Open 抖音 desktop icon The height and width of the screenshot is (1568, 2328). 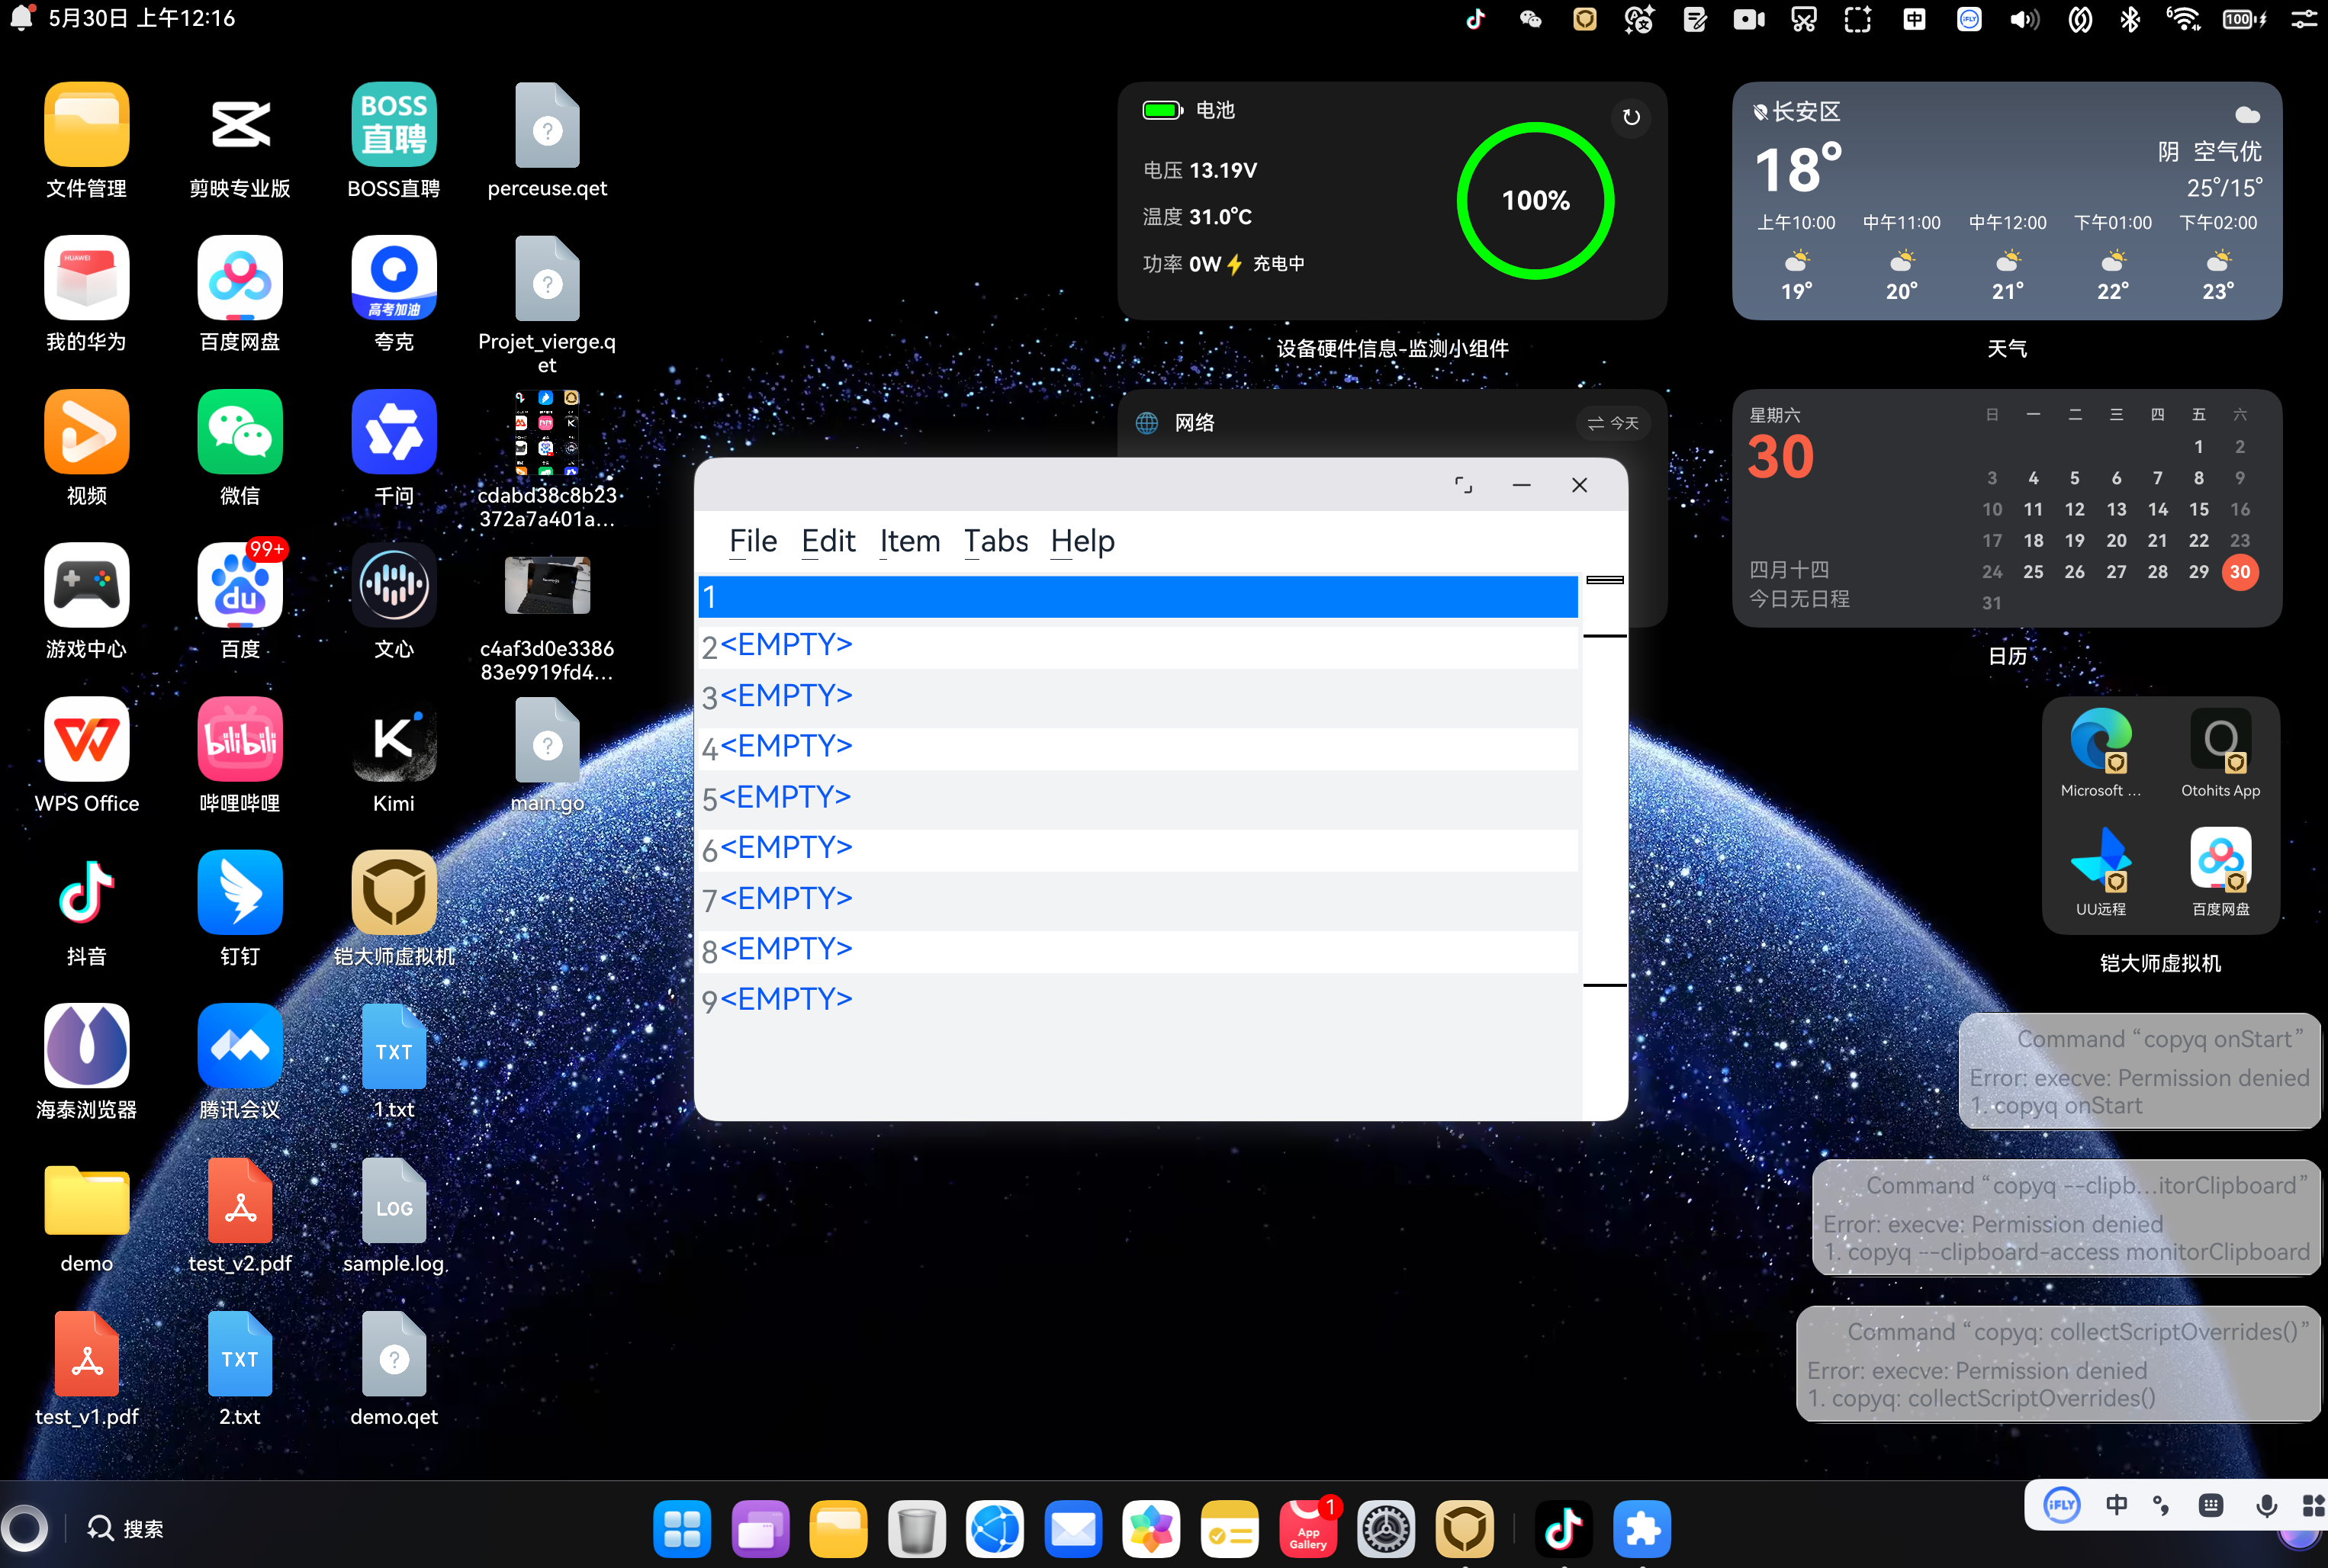[x=86, y=893]
